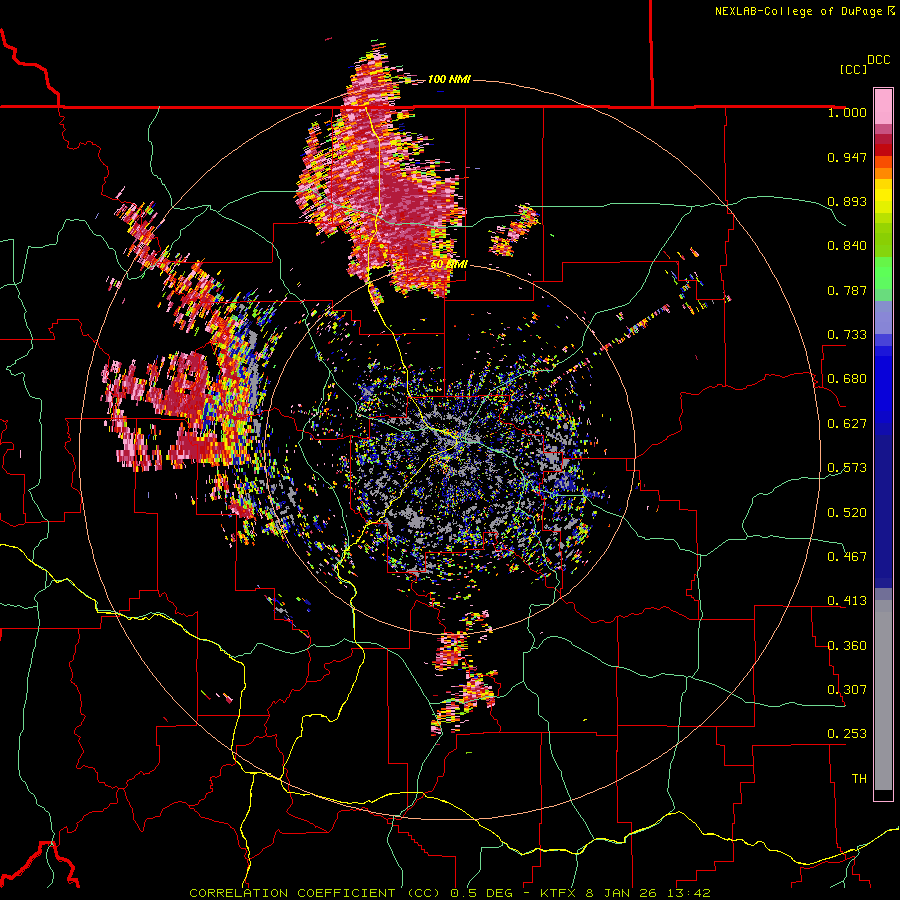Pick the light pink color at the top of the scale
The height and width of the screenshot is (900, 900).
[883, 106]
